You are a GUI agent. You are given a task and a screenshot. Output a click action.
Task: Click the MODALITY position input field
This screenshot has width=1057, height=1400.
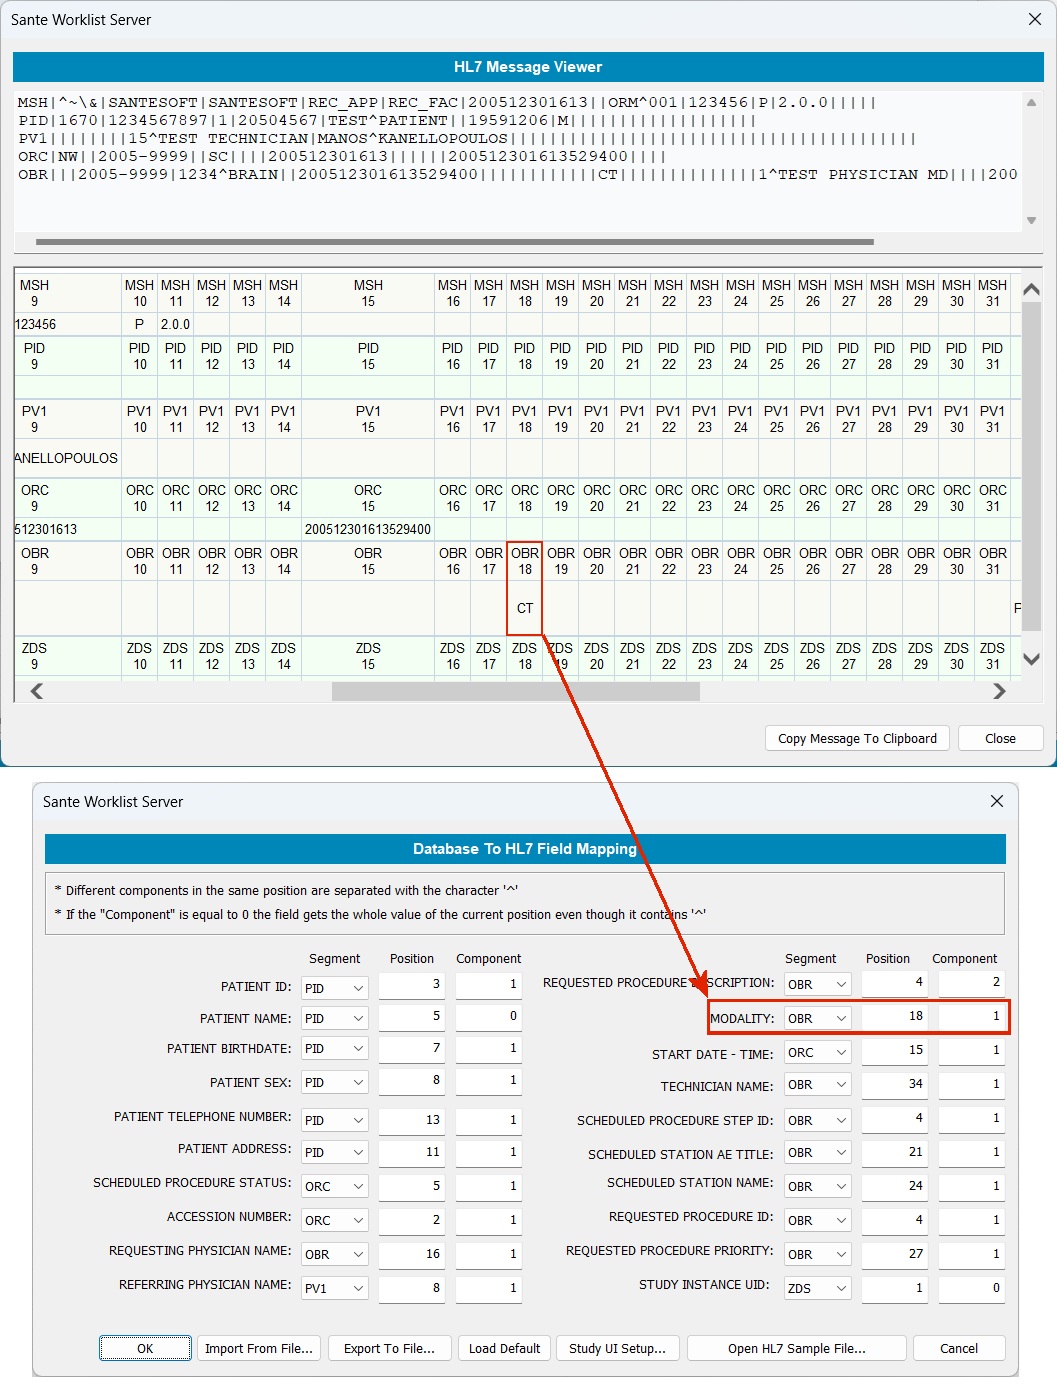pyautogui.click(x=894, y=1016)
